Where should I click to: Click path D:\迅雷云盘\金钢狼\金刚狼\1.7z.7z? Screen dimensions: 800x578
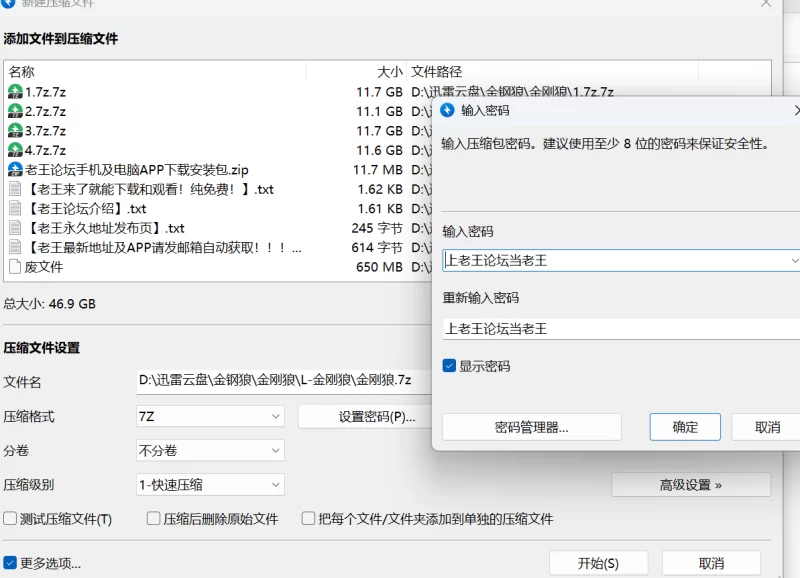click(512, 92)
